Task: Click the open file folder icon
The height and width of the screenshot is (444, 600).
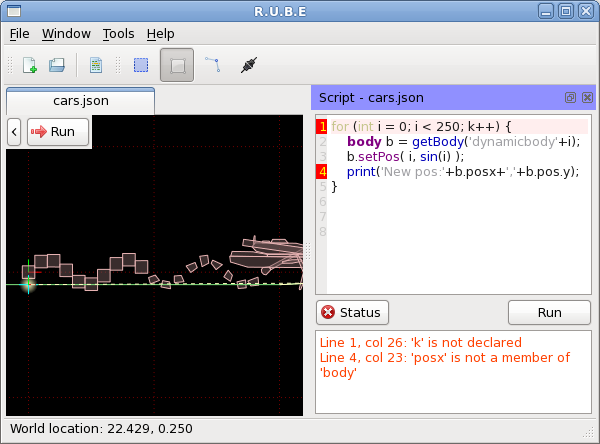Action: [57, 65]
